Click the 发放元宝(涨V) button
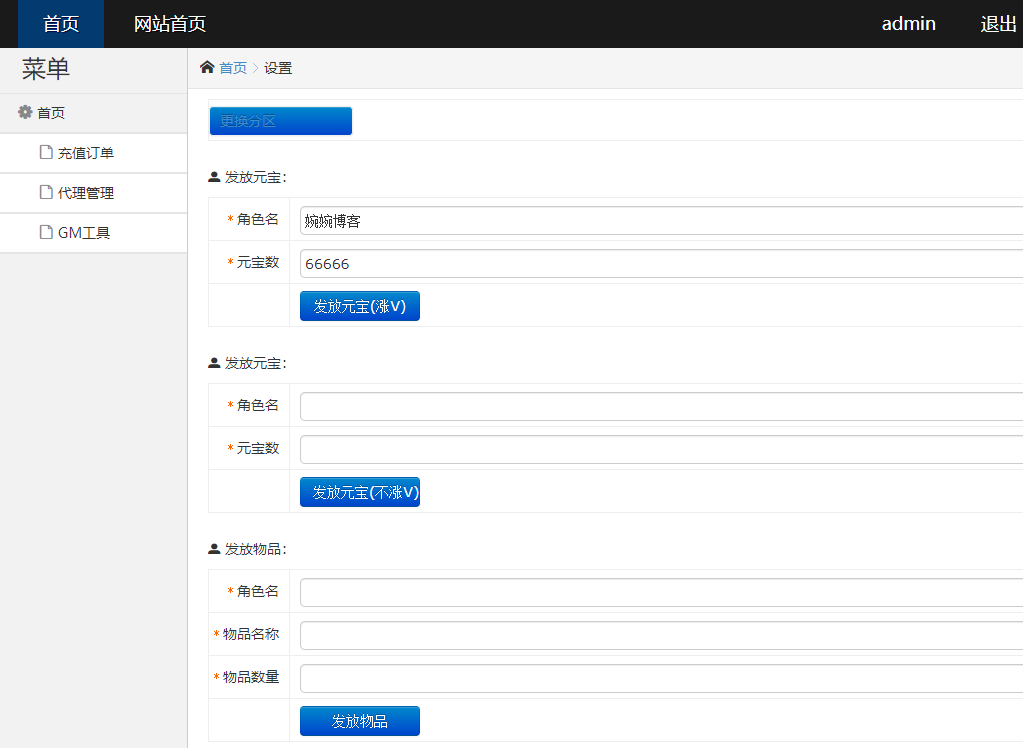 (359, 305)
